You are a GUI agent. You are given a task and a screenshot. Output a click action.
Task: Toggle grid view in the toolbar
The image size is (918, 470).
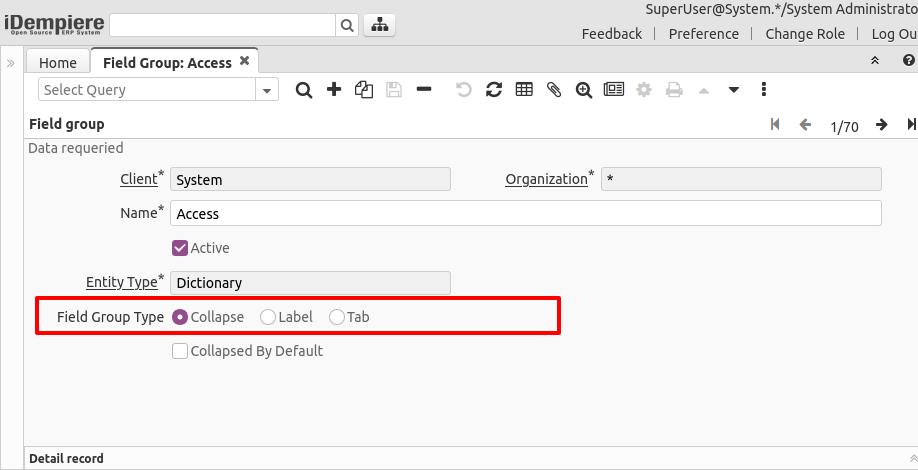point(524,90)
